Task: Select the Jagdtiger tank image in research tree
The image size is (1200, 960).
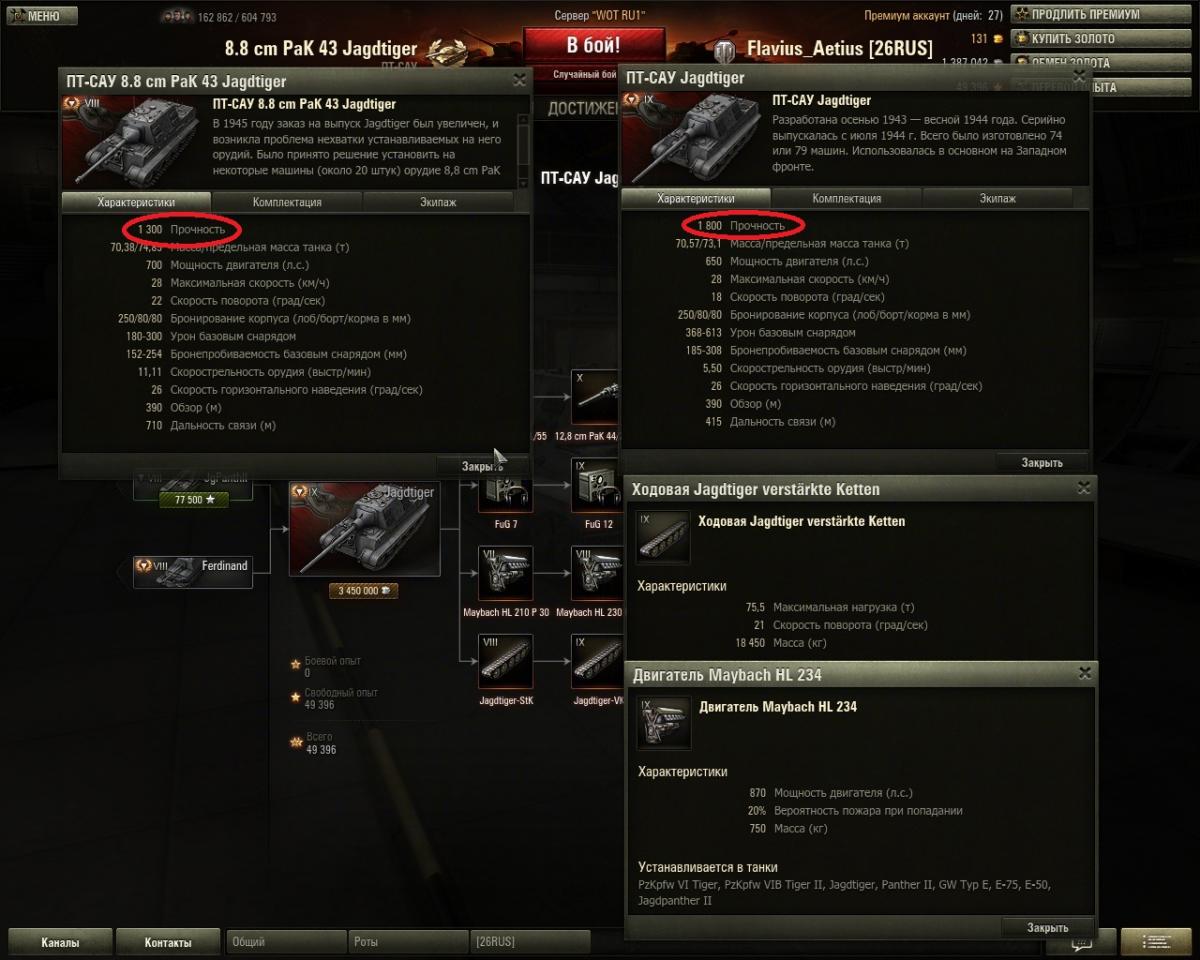Action: pyautogui.click(x=364, y=529)
